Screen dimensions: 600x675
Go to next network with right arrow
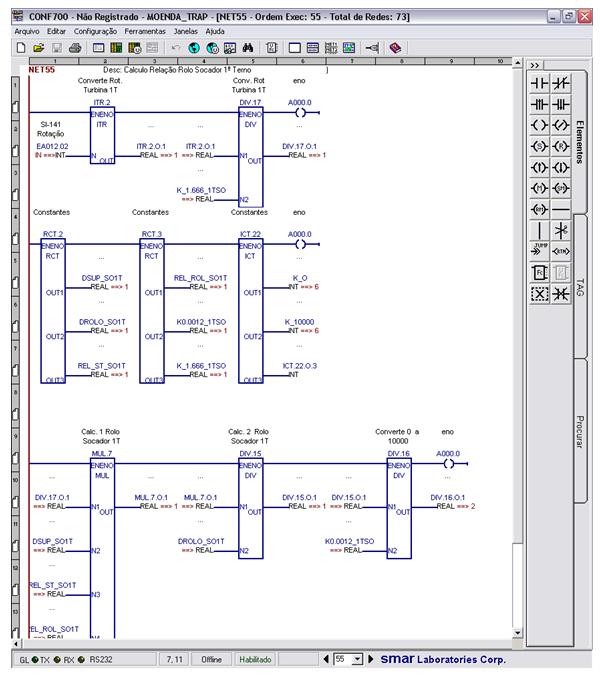tap(371, 659)
